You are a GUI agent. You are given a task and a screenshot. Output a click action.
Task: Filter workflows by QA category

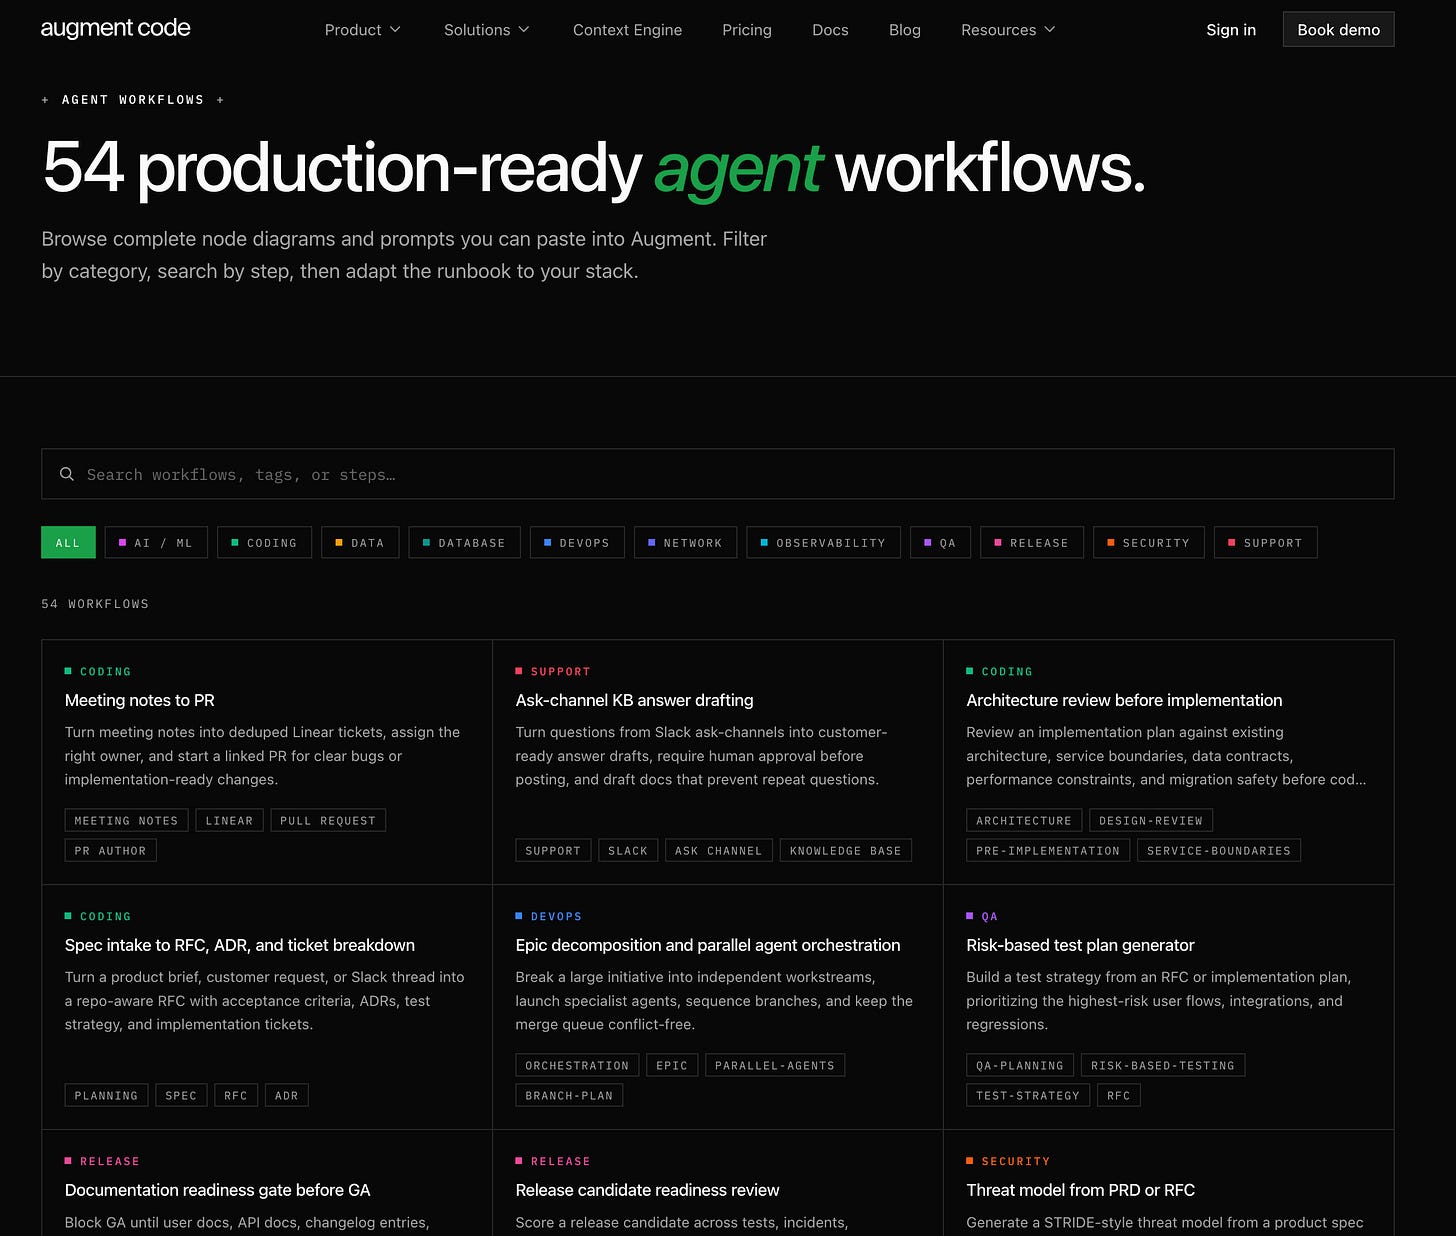[940, 543]
